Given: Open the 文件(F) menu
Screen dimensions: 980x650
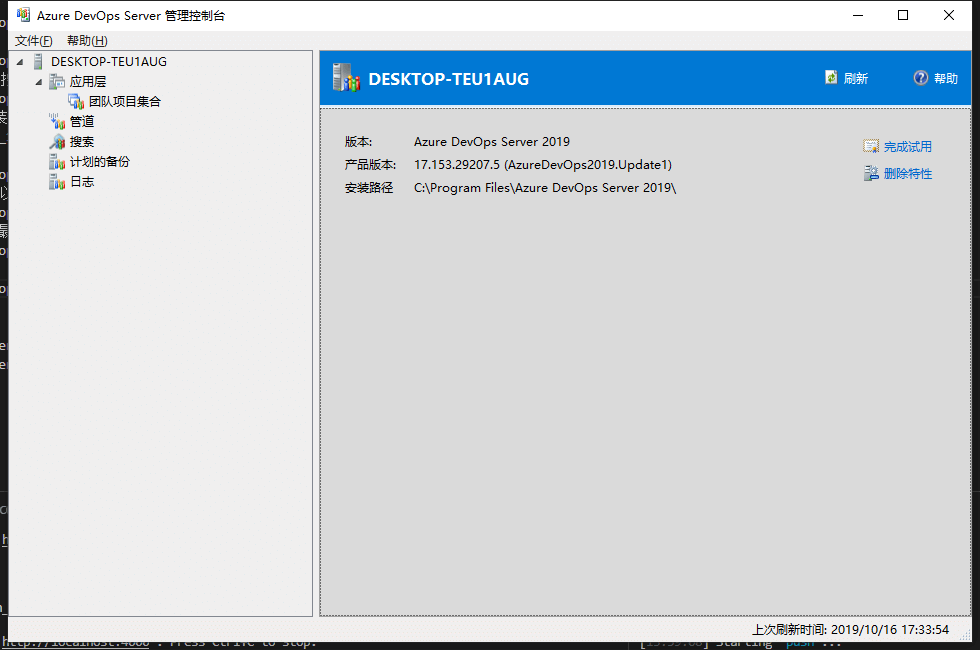Looking at the screenshot, I should pyautogui.click(x=34, y=41).
